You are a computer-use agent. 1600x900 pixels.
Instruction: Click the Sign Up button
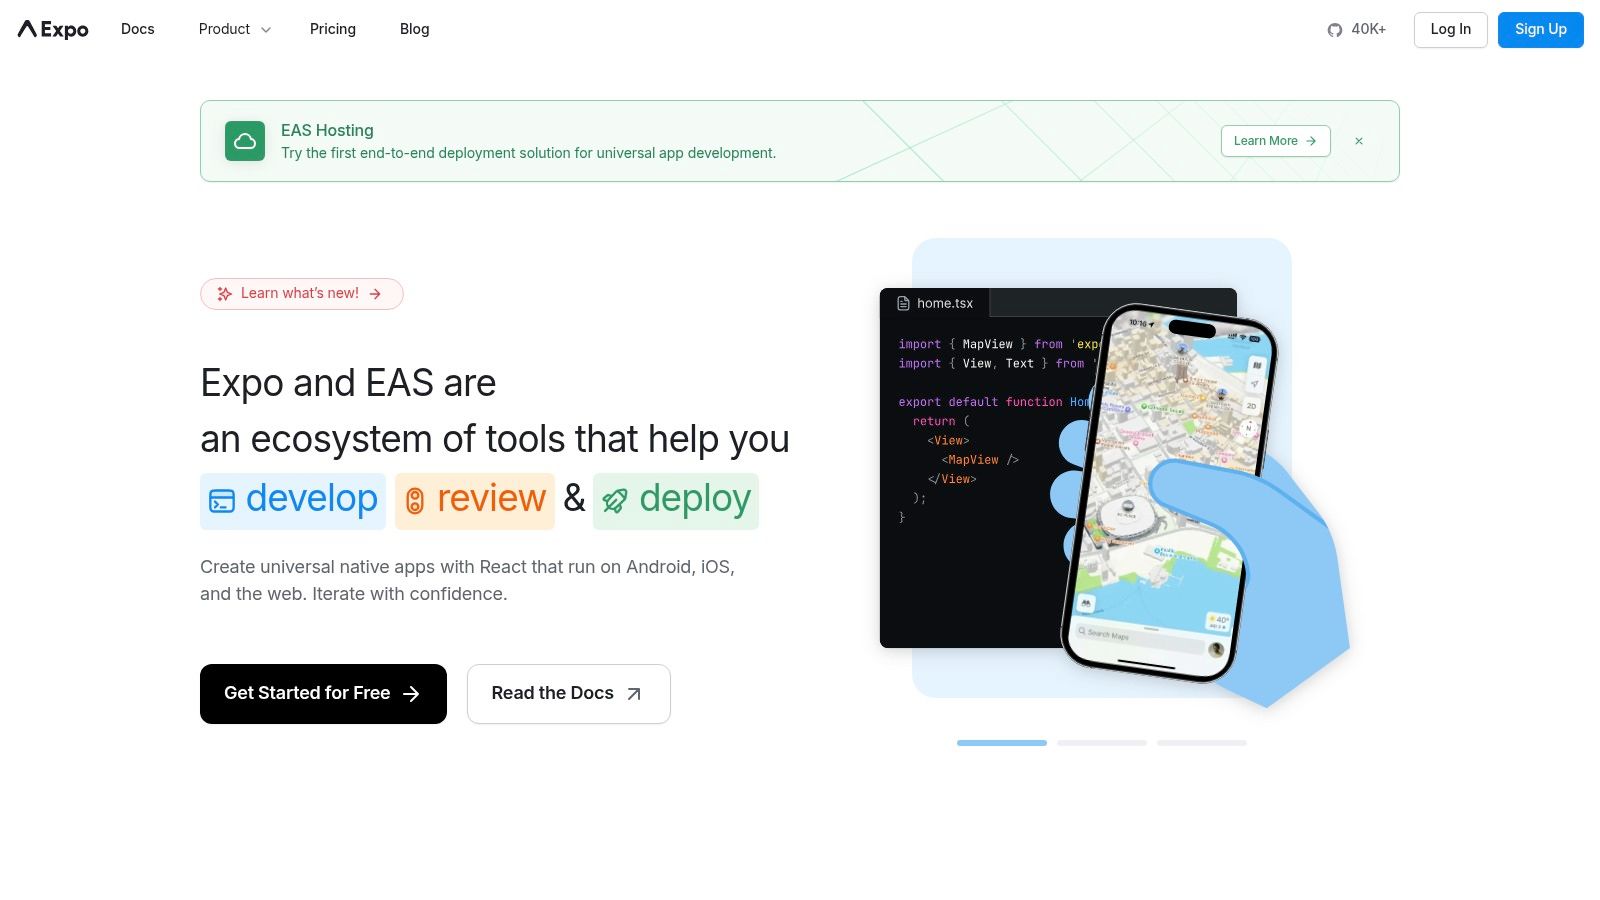tap(1541, 29)
